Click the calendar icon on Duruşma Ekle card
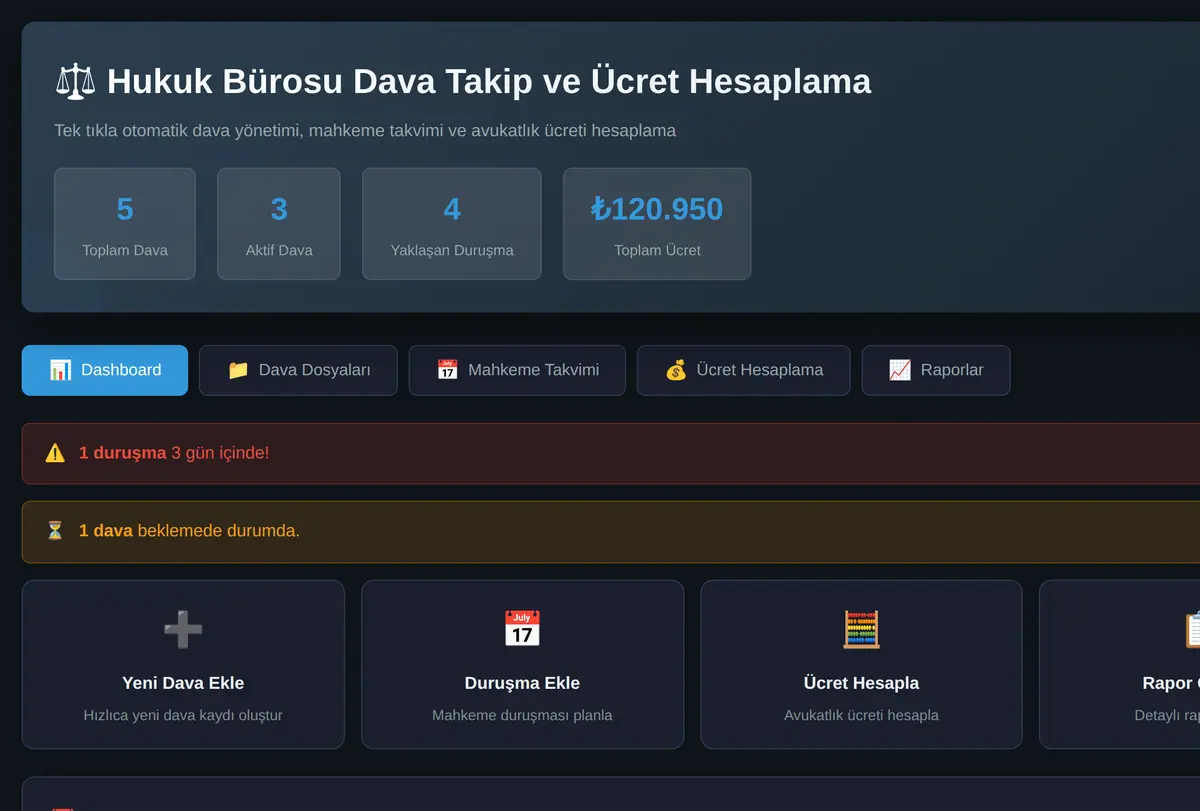Image resolution: width=1200 pixels, height=811 pixels. click(522, 629)
